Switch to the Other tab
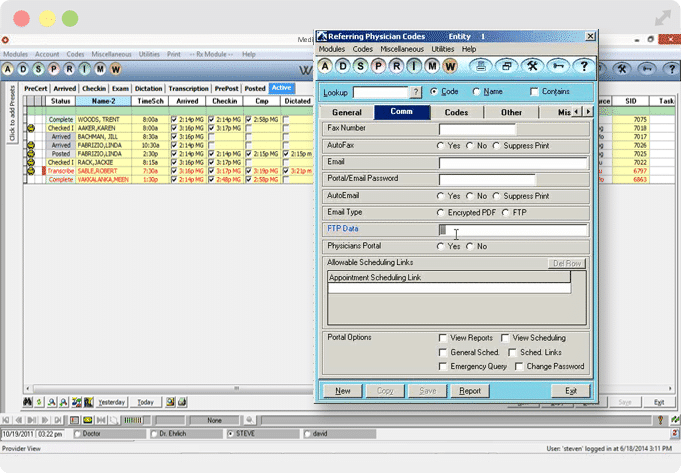Screen dimensions: 681x473 point(511,112)
